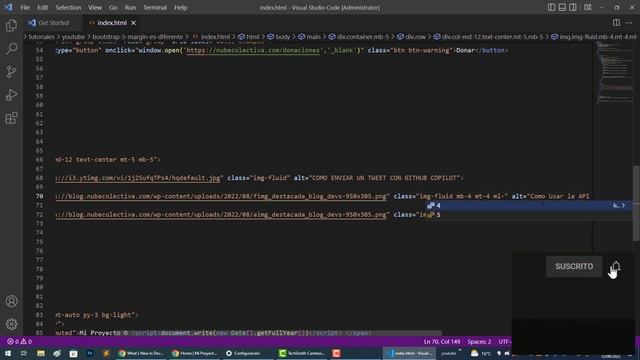
Task: Close the index.html editor tab
Action: click(x=133, y=23)
